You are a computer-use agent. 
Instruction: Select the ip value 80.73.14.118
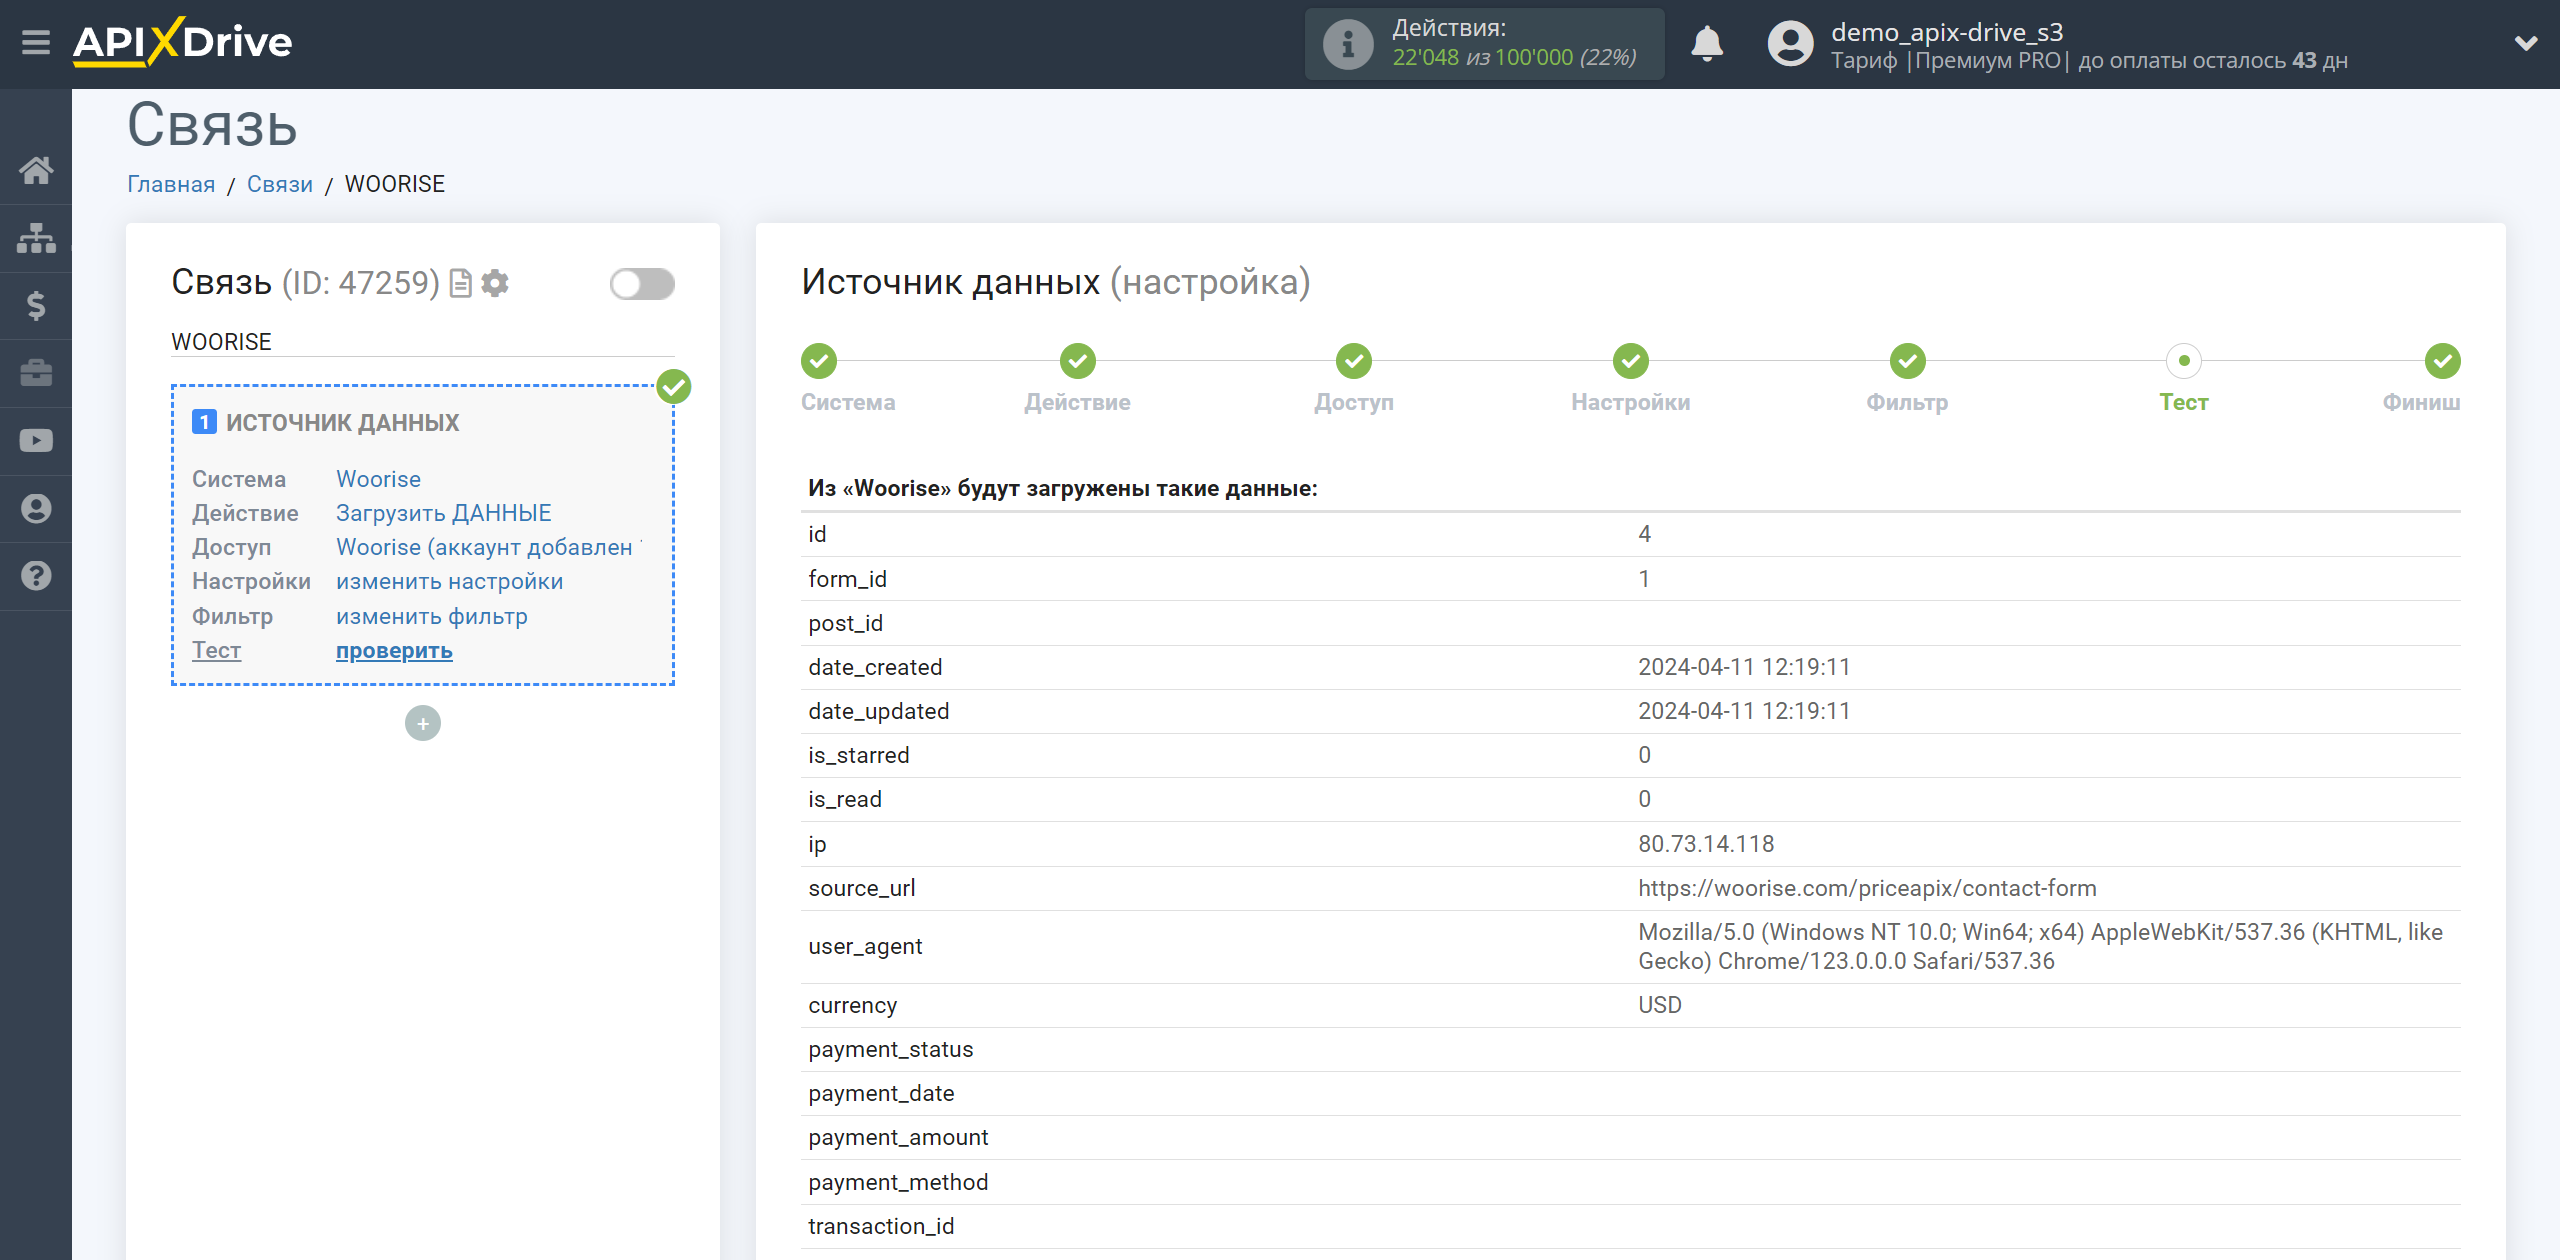click(x=1706, y=844)
